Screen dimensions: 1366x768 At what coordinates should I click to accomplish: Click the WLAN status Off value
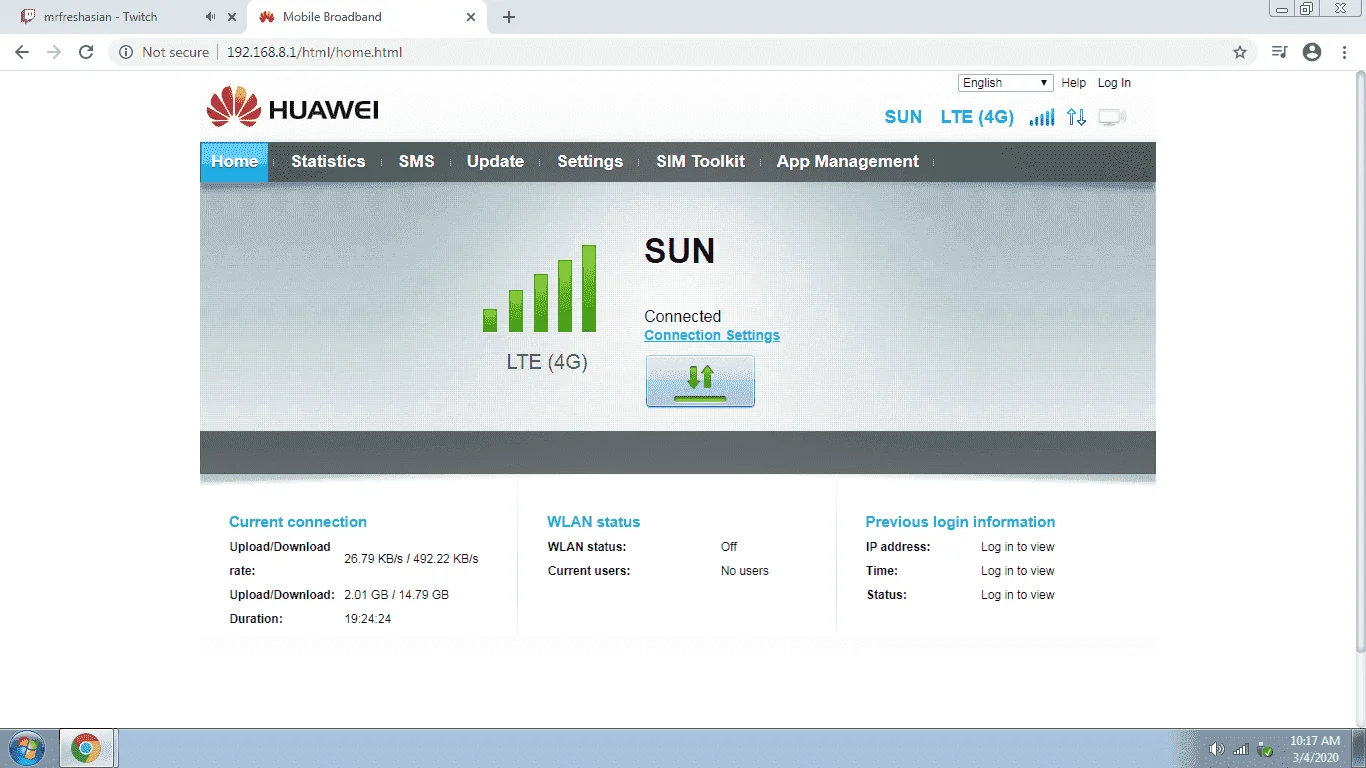click(x=729, y=547)
